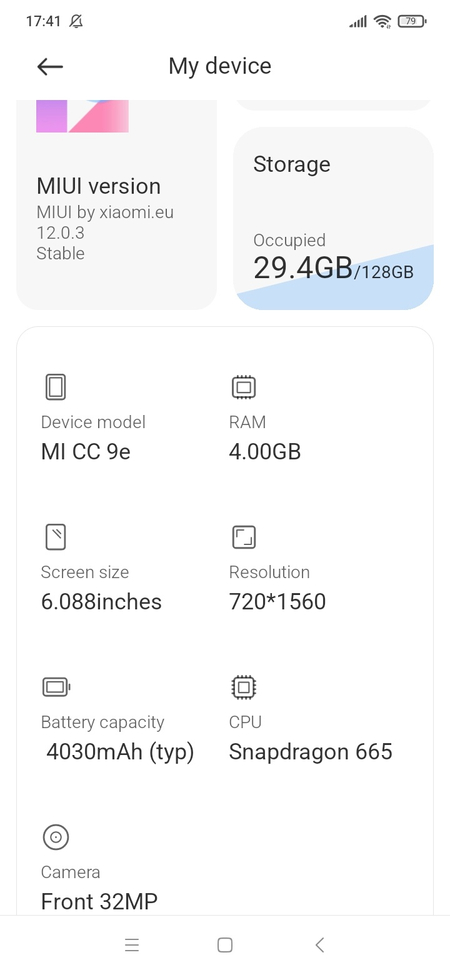This screenshot has width=450, height=975.
Task: Open recent apps with the menu navigation button
Action: [132, 945]
